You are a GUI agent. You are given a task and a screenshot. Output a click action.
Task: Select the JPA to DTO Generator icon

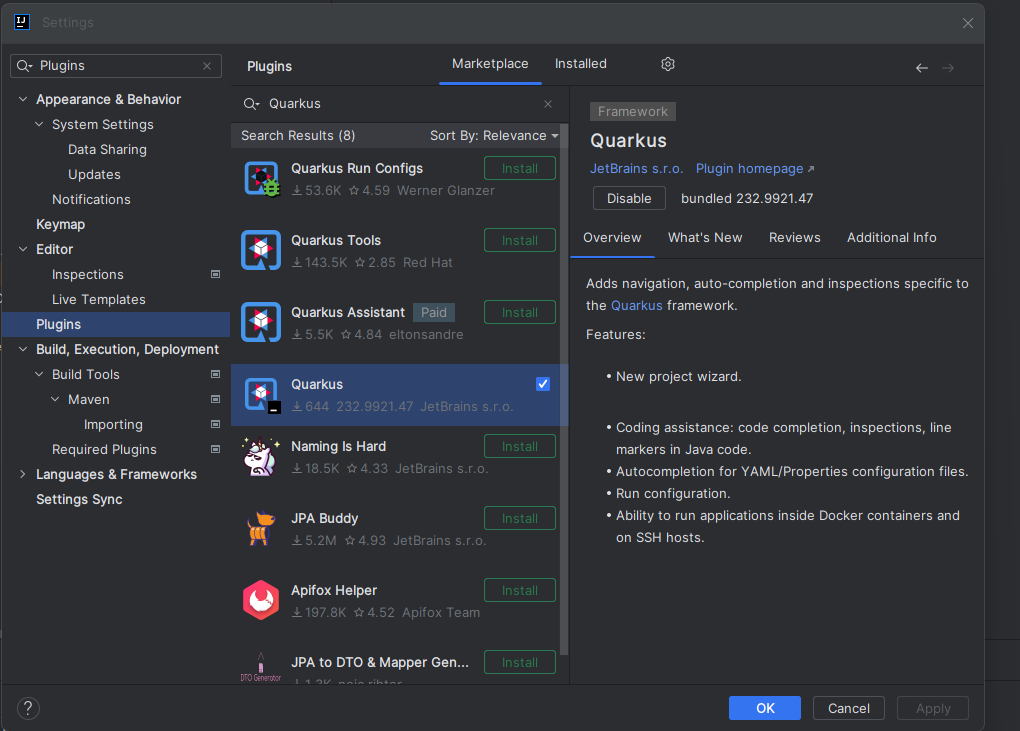tap(261, 667)
